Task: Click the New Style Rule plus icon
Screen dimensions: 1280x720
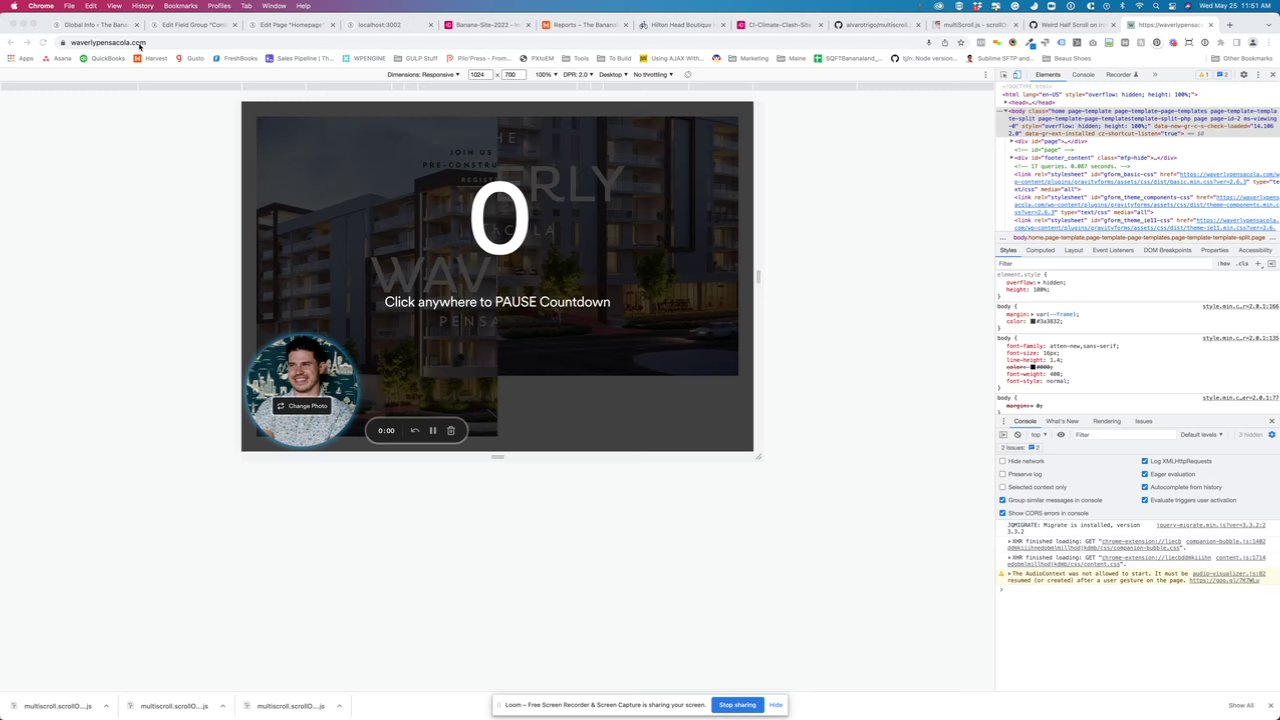Action: tap(1258, 263)
